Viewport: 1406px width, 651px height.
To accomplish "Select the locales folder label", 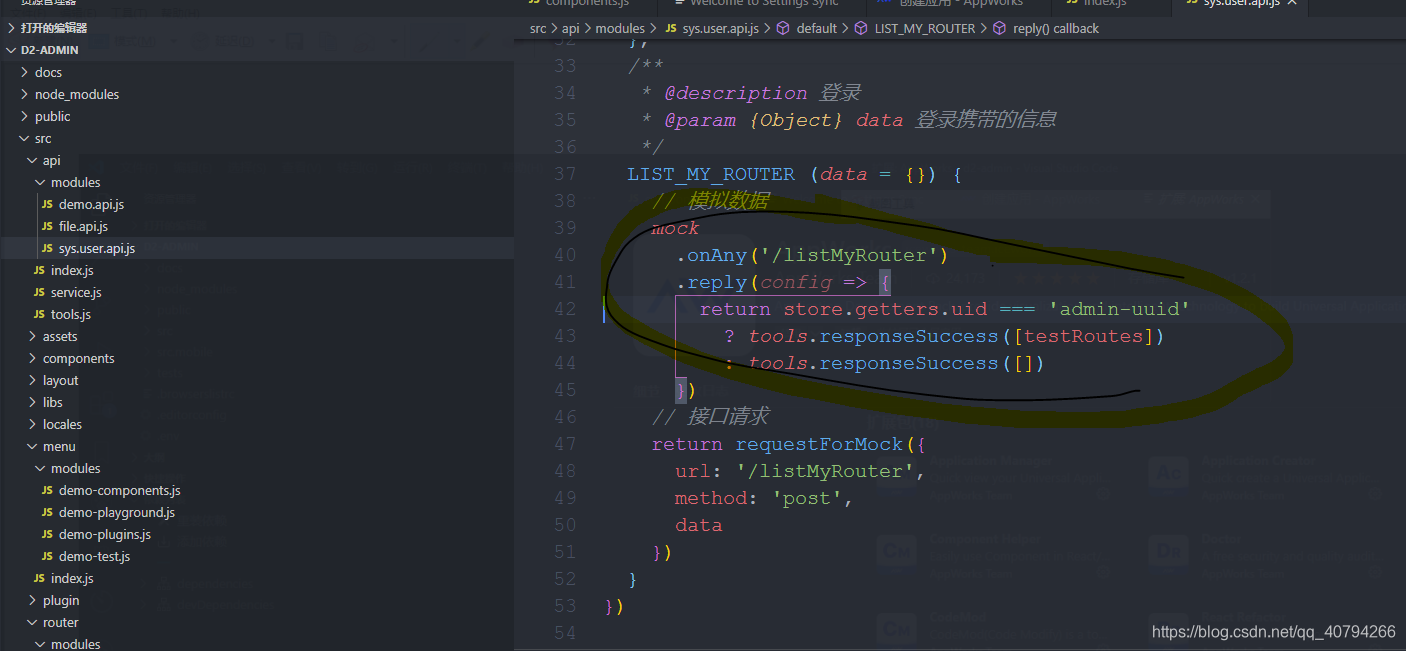I will coord(62,424).
